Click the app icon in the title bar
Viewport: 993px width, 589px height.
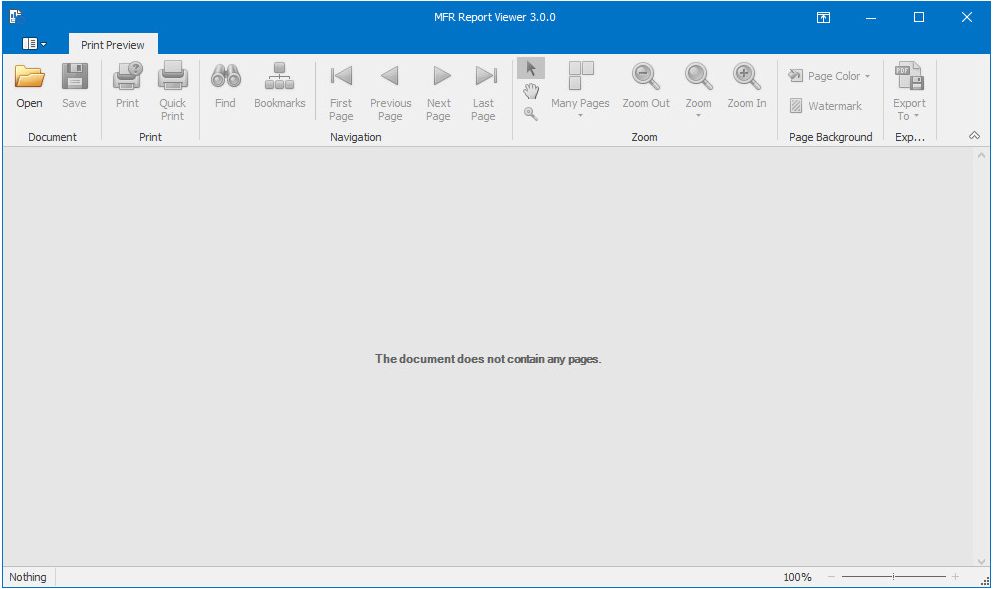tap(16, 17)
